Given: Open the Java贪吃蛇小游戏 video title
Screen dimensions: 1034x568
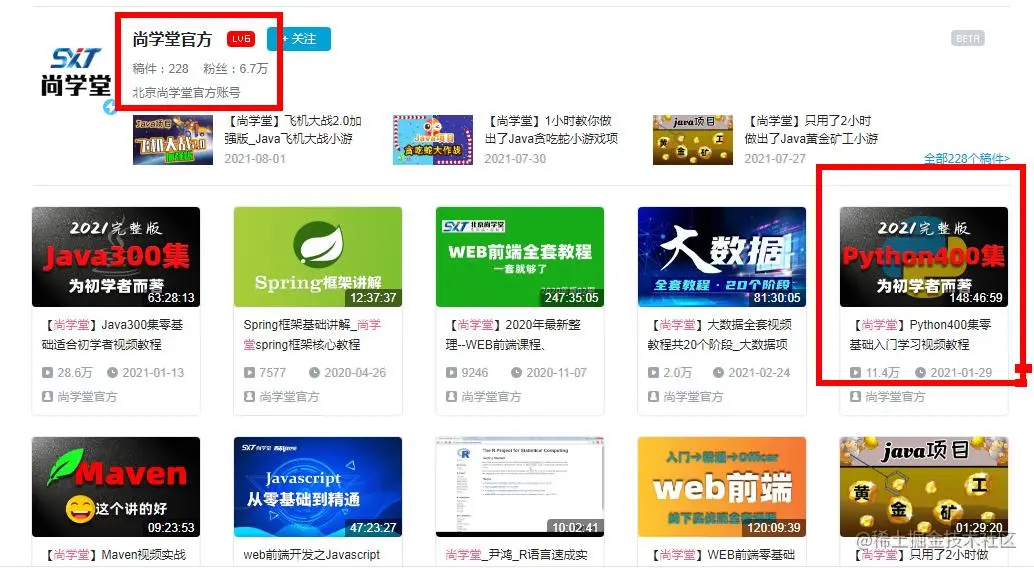Looking at the screenshot, I should pyautogui.click(x=551, y=129).
